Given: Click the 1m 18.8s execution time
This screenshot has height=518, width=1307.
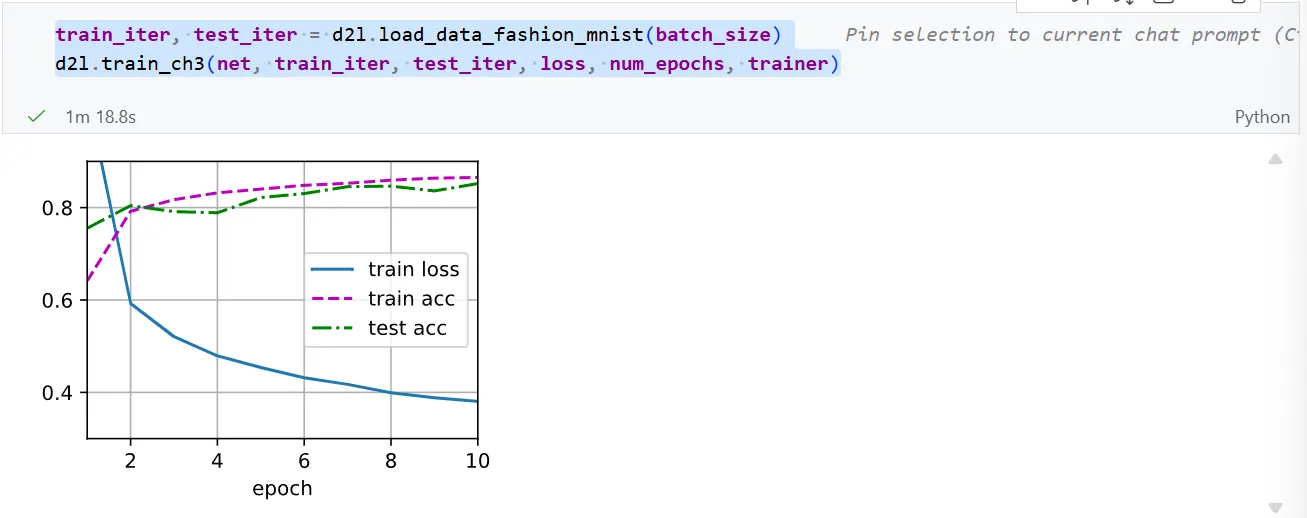Looking at the screenshot, I should point(100,117).
